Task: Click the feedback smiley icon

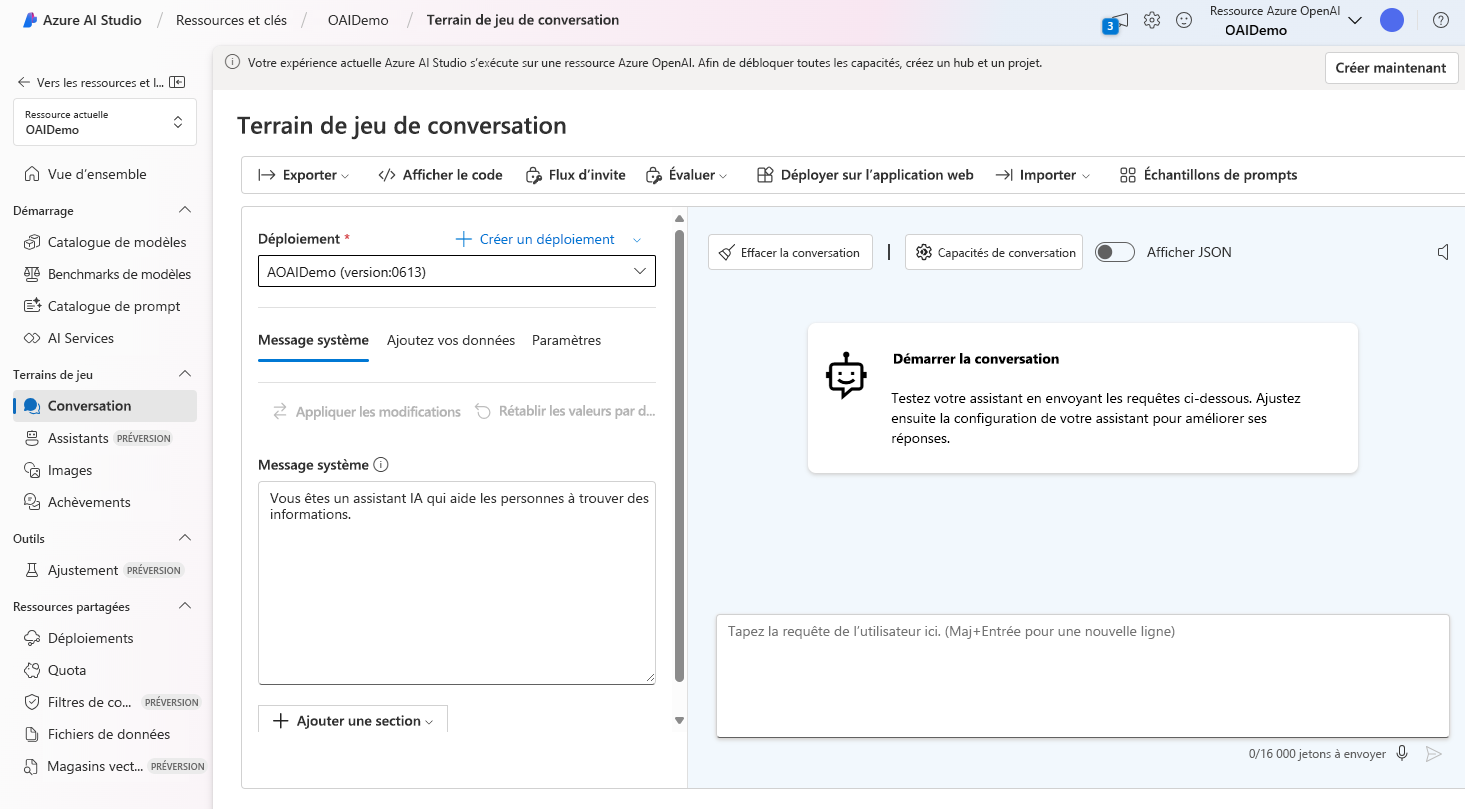Action: tap(1184, 20)
